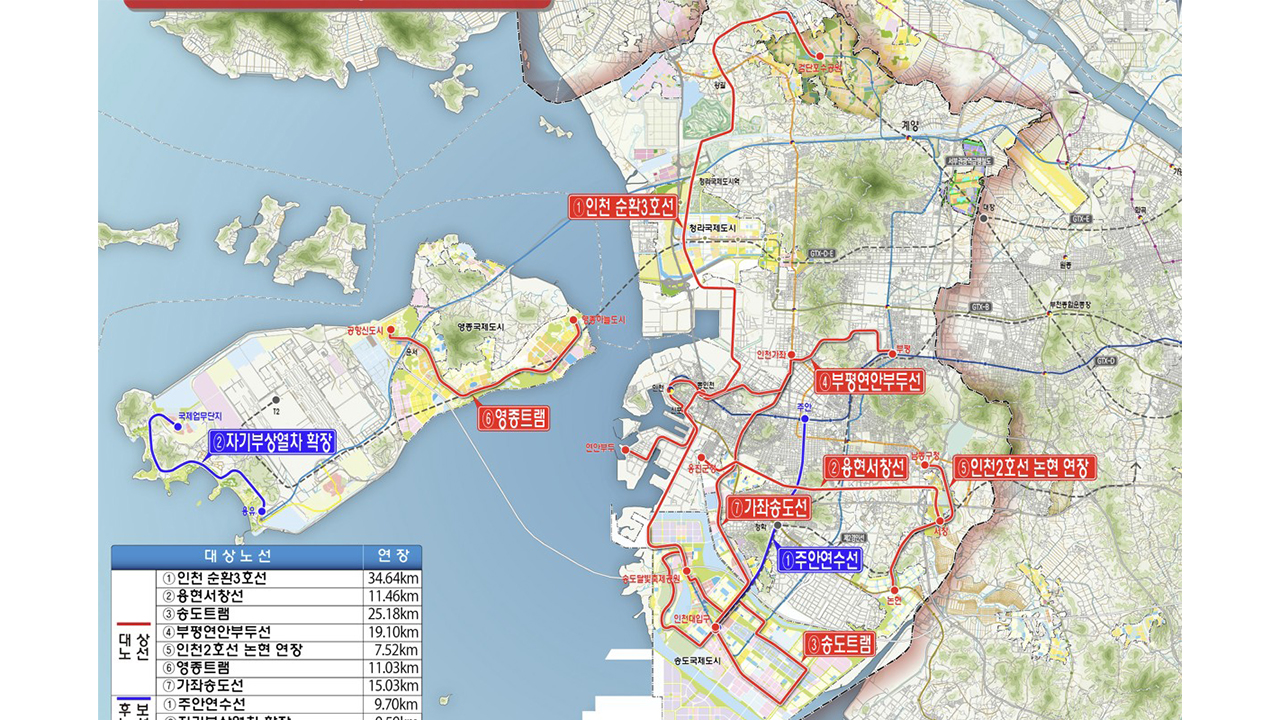
Task: Select the 국제업무단지 blue station dot
Action: coord(178,427)
